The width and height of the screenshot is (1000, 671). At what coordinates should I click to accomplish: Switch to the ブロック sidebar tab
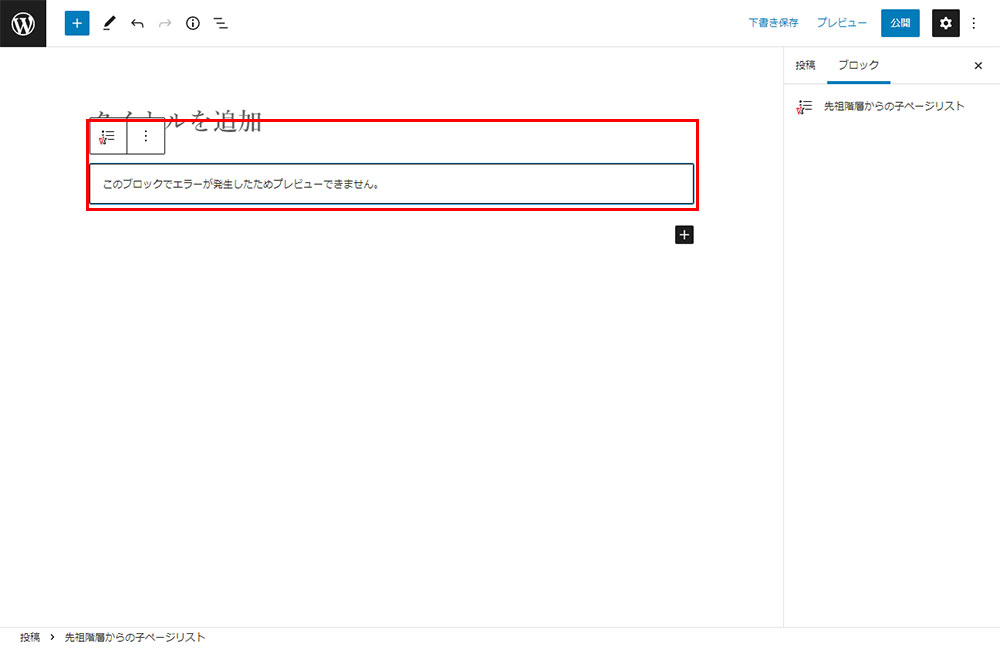(858, 65)
